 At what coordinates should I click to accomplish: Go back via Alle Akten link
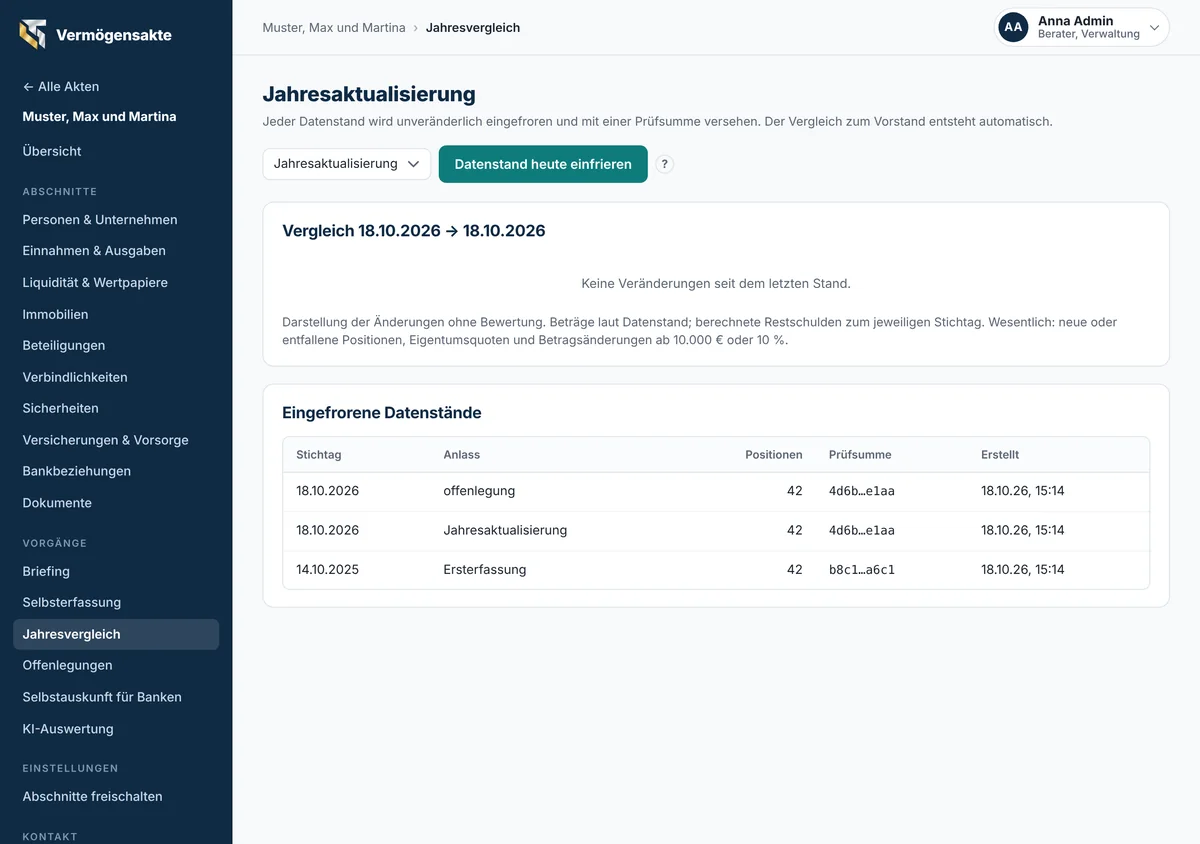[61, 86]
